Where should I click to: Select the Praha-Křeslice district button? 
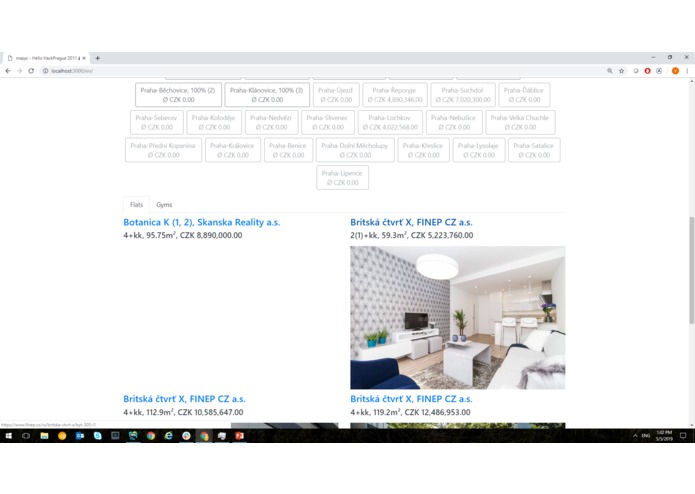[423, 150]
